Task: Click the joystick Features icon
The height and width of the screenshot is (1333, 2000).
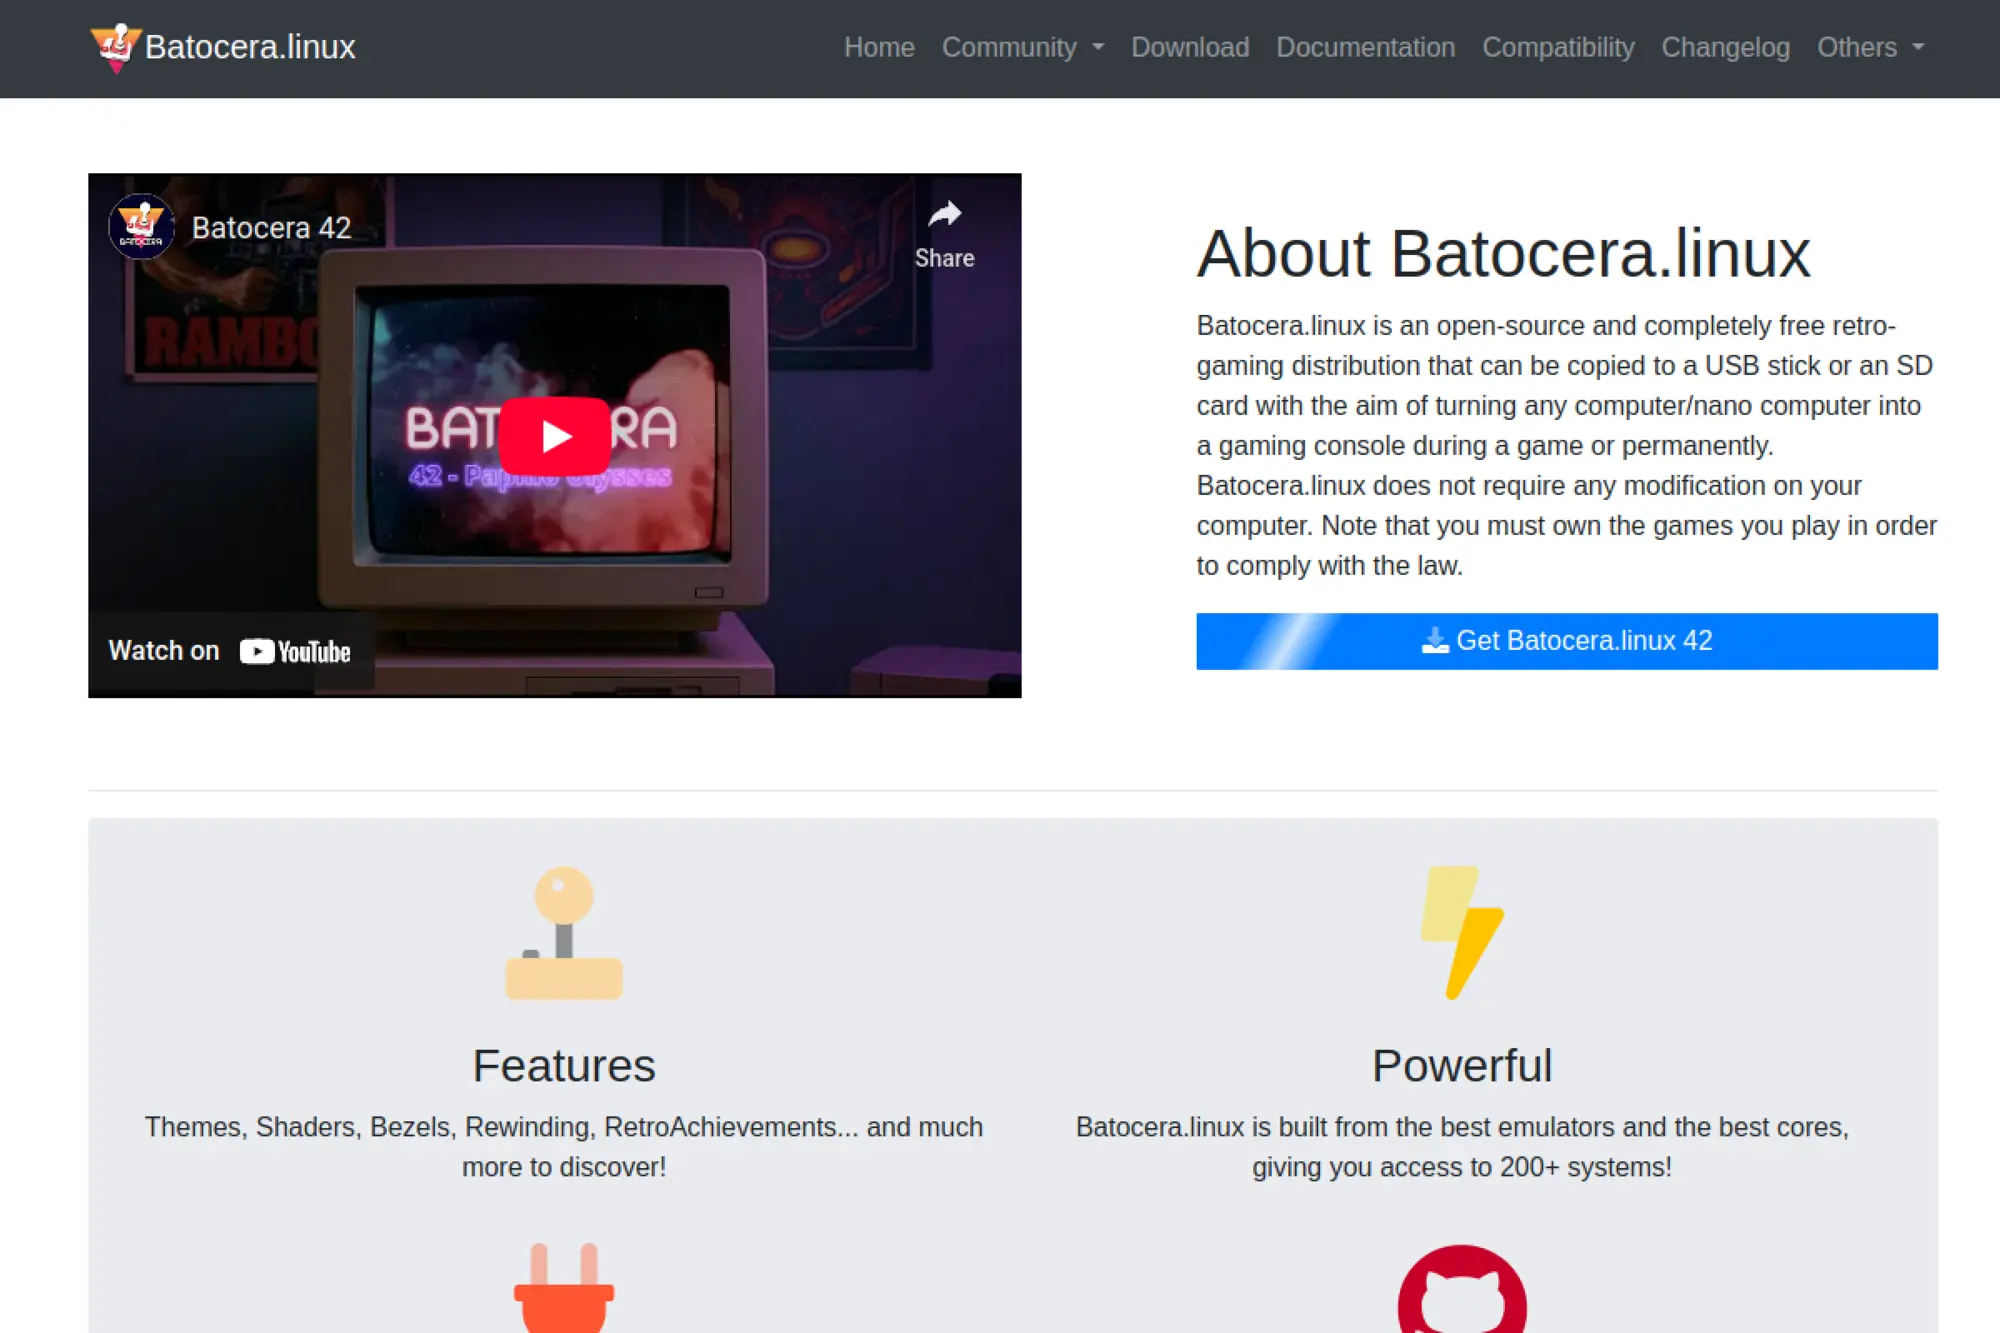Action: [x=564, y=932]
